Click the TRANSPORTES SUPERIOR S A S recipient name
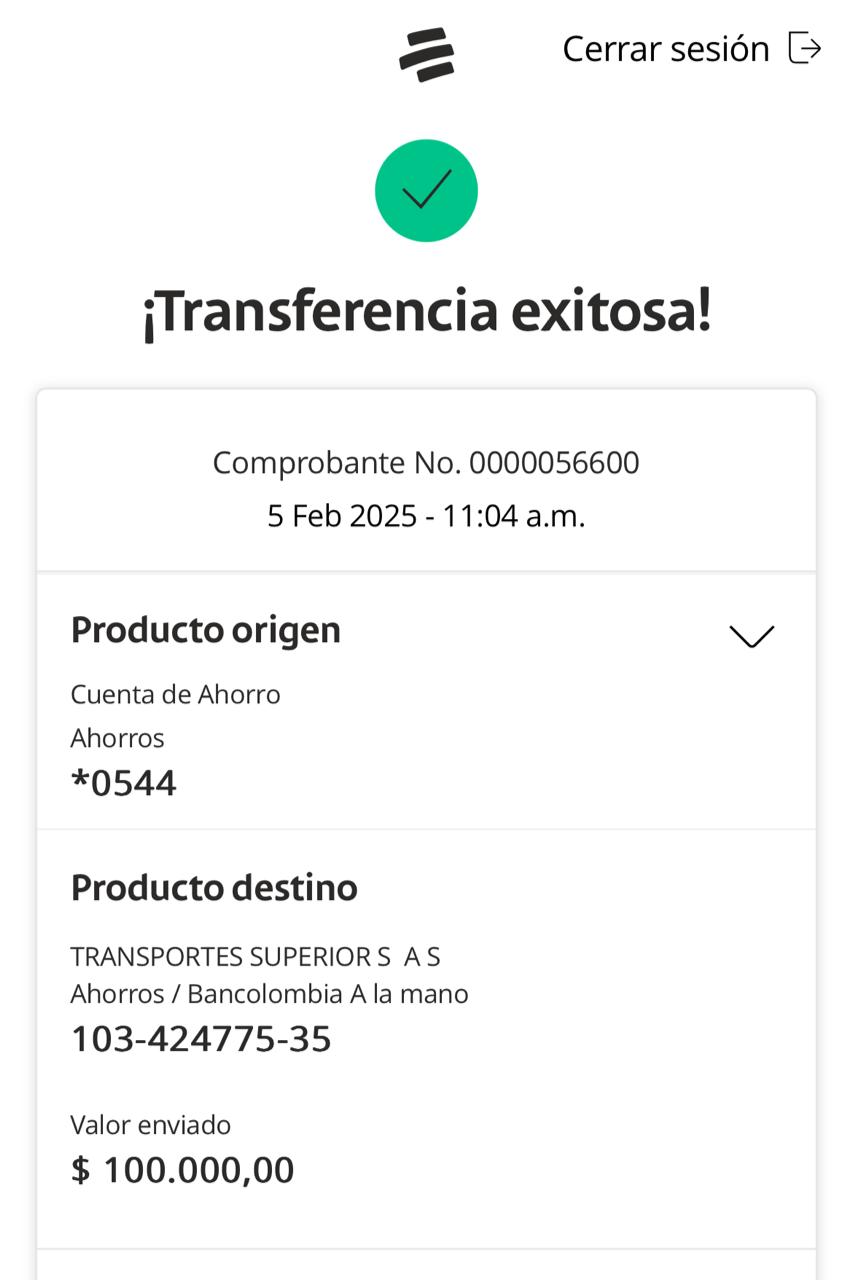853x1280 pixels. pos(255,957)
